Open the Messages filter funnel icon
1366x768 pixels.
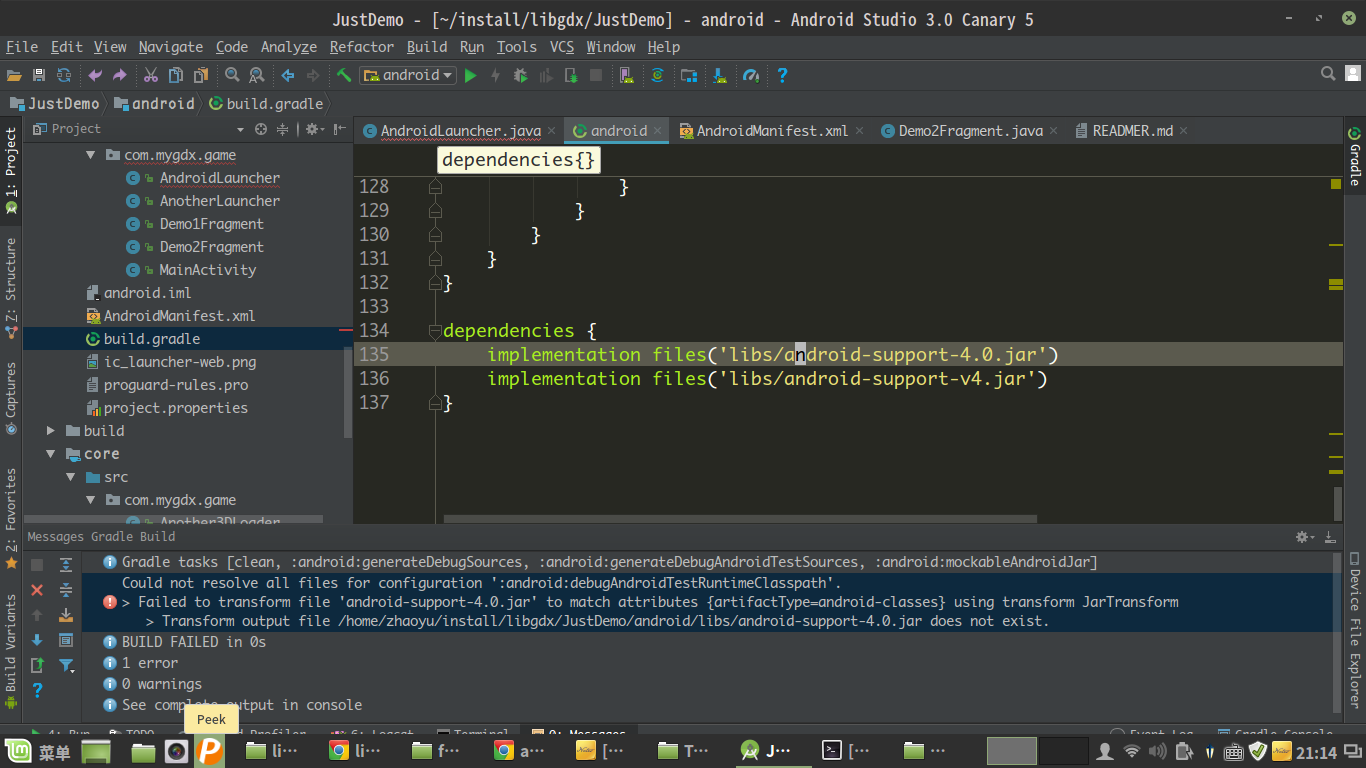click(x=66, y=665)
